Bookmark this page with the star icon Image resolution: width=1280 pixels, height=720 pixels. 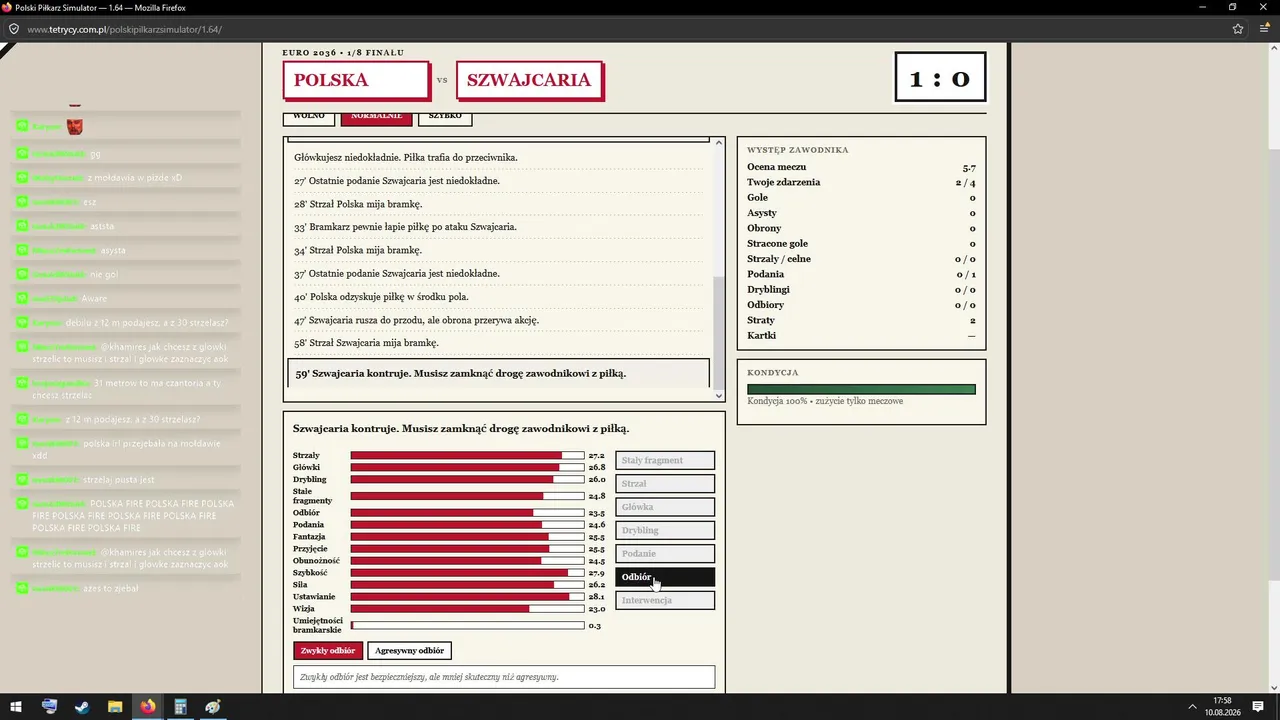point(1238,29)
